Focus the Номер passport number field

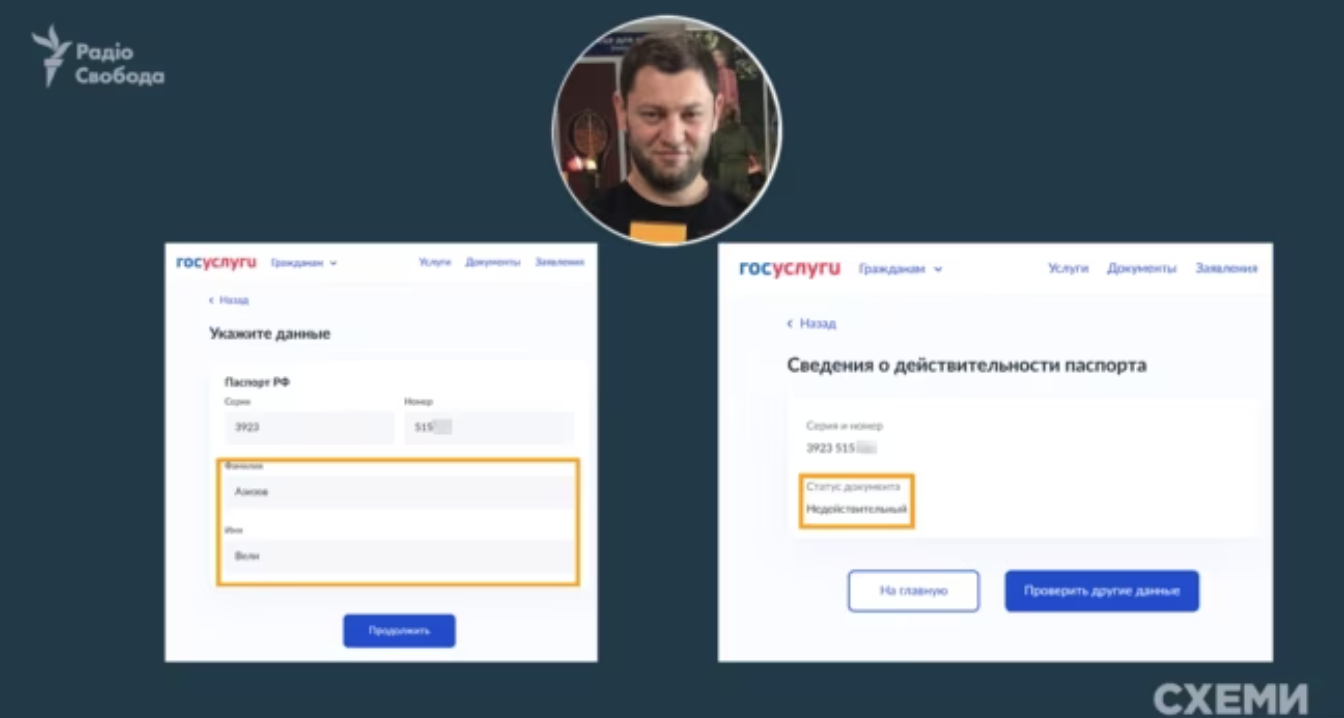pyautogui.click(x=489, y=427)
